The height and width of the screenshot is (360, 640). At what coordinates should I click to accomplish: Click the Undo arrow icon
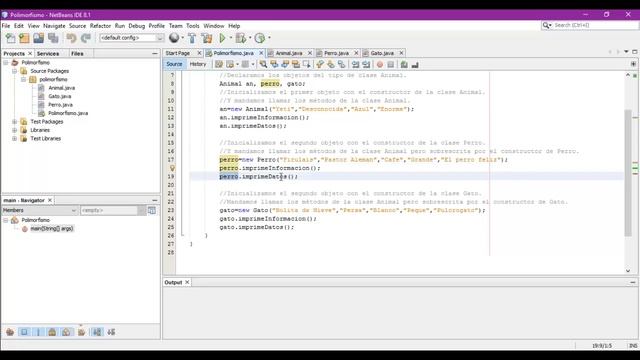[71, 38]
